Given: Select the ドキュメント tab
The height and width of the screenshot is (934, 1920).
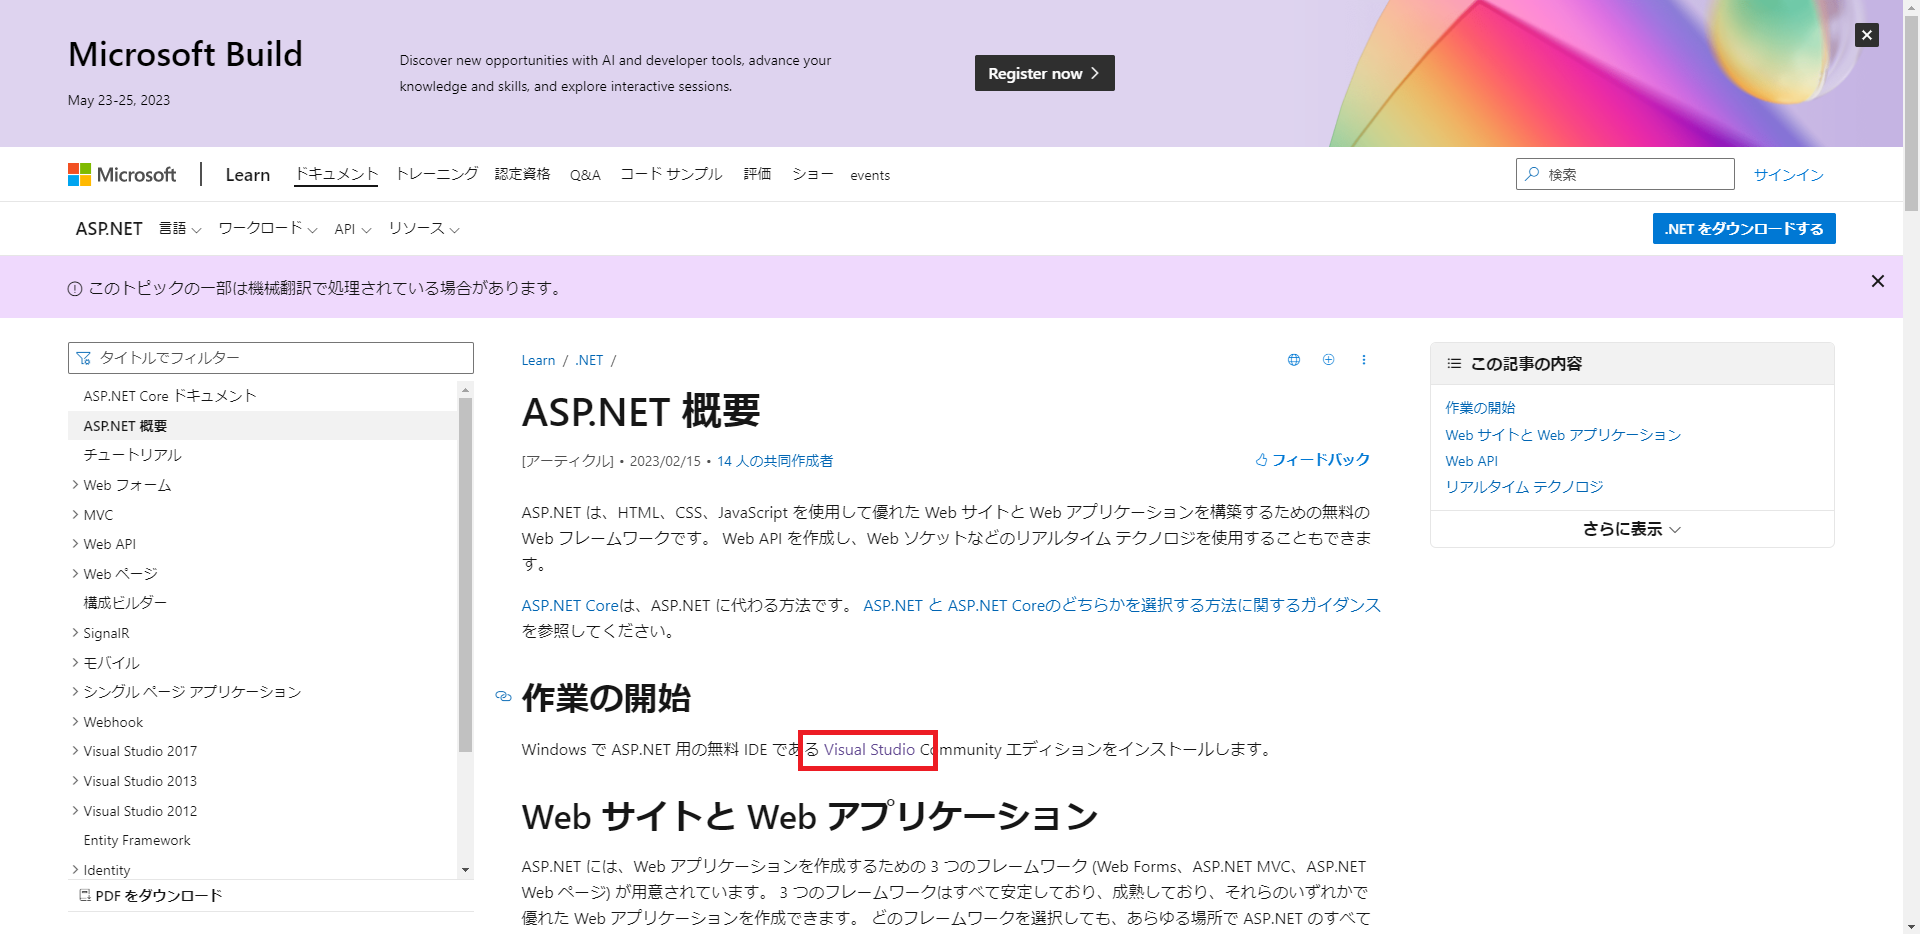Looking at the screenshot, I should point(336,174).
